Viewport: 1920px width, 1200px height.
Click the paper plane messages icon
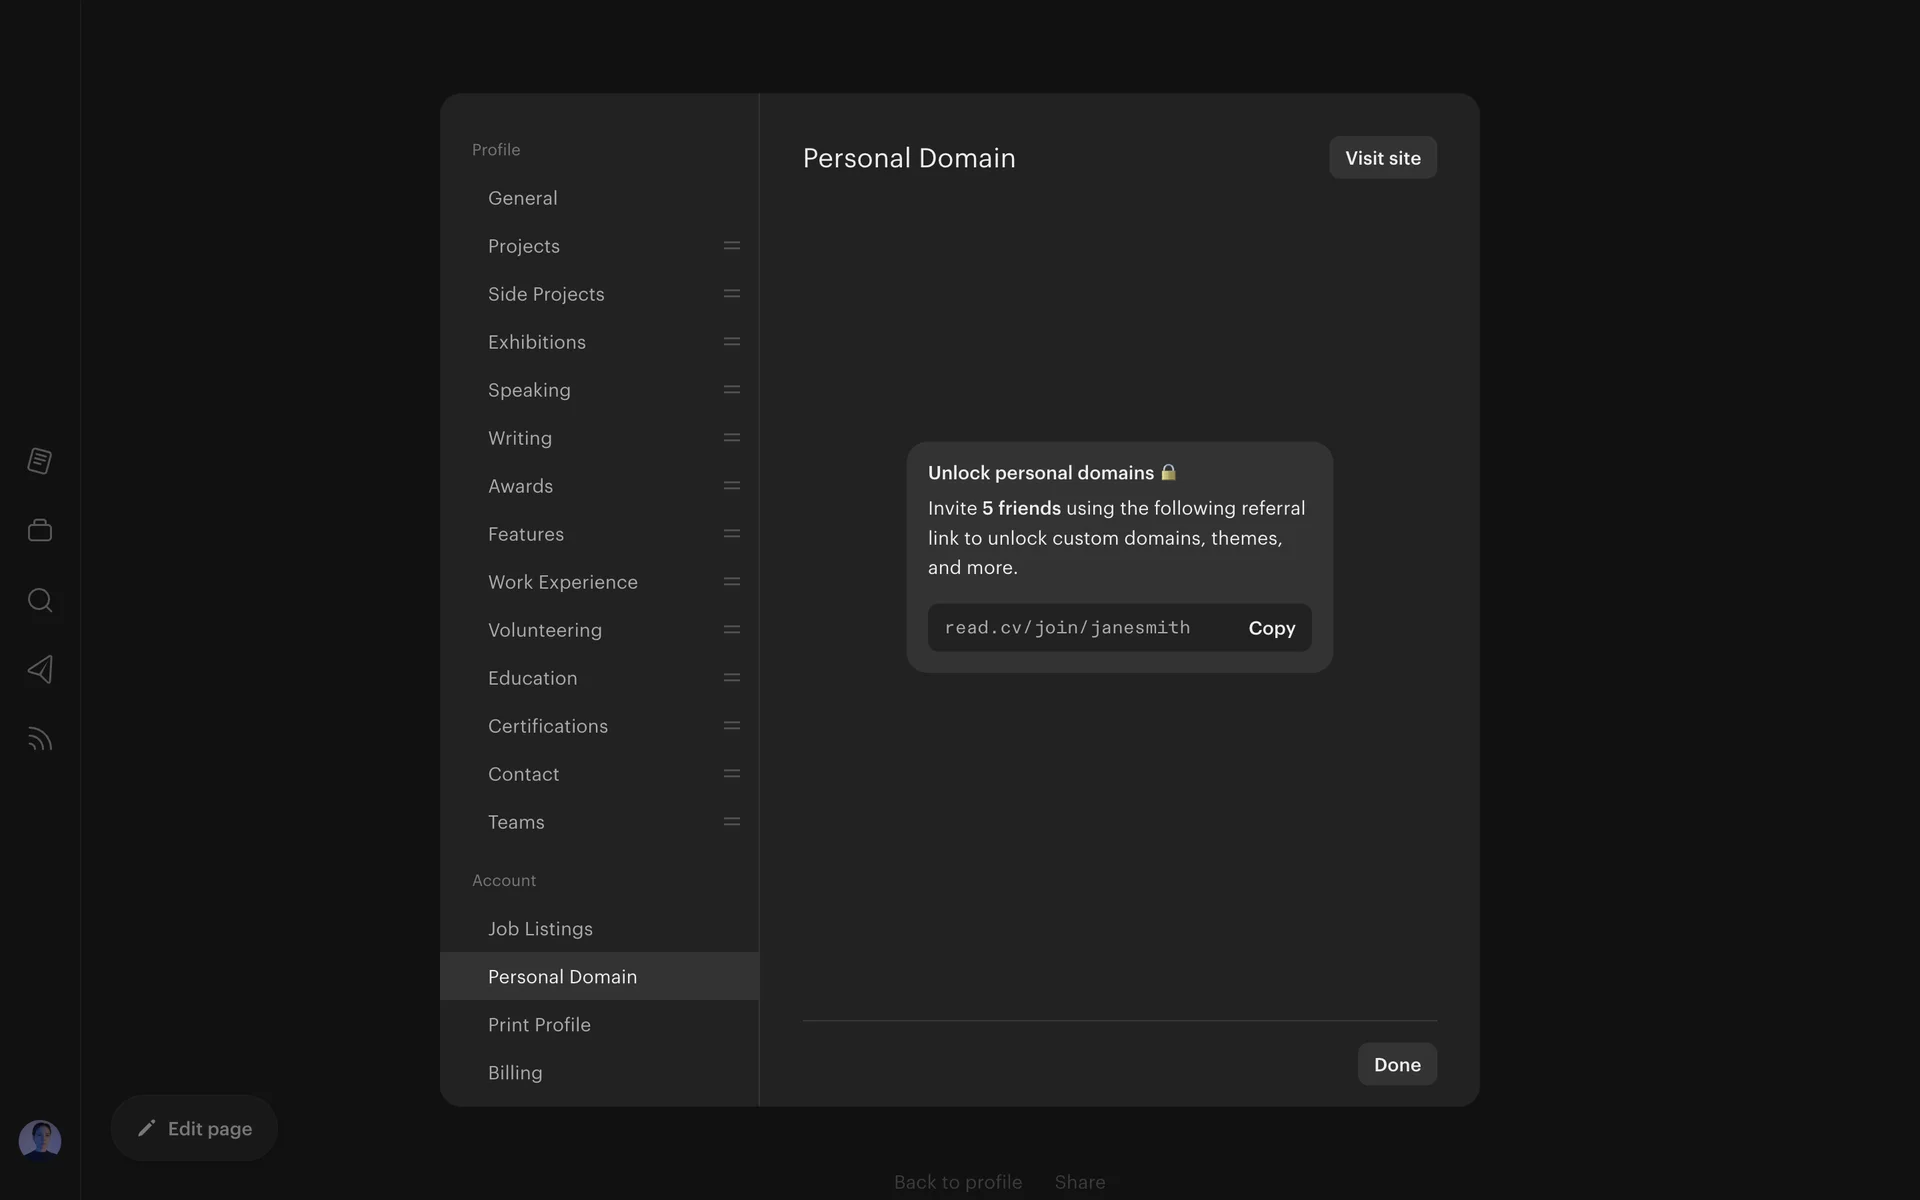point(40,669)
